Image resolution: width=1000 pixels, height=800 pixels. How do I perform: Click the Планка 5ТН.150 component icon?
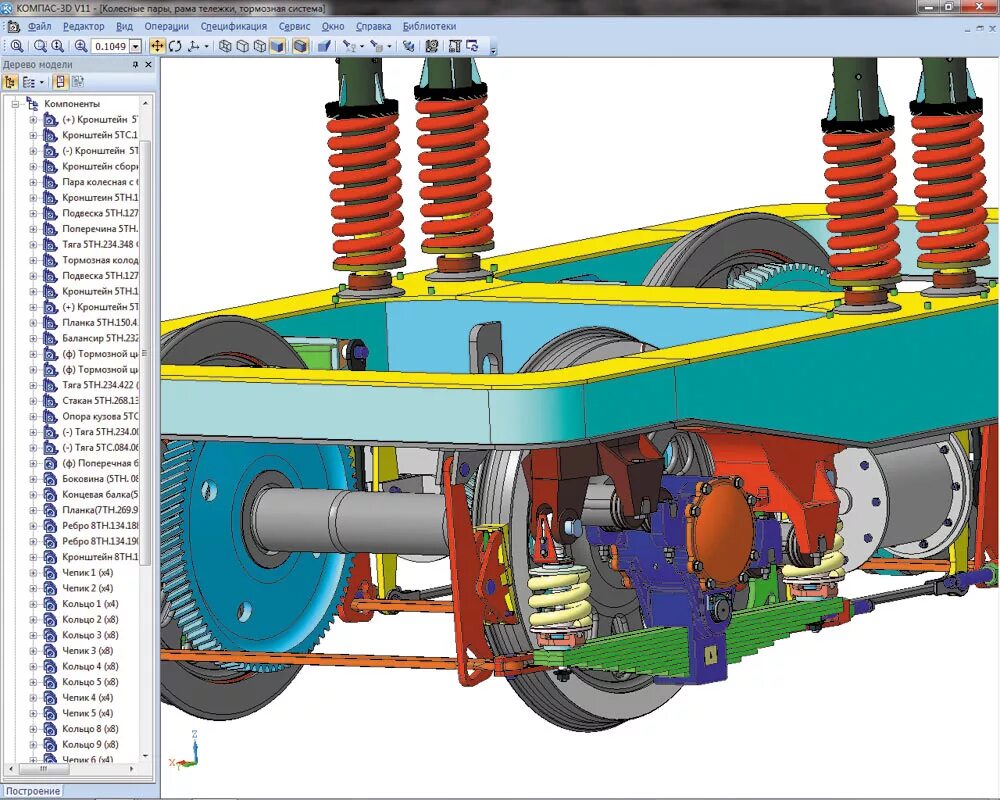point(50,323)
